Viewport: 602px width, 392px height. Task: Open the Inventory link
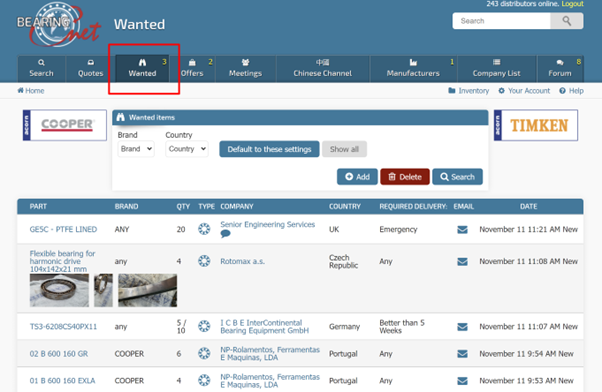(469, 91)
